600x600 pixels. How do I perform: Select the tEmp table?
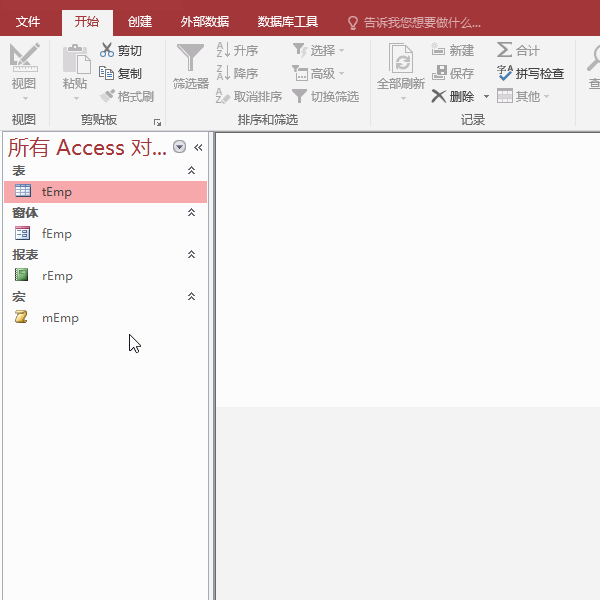click(x=106, y=192)
